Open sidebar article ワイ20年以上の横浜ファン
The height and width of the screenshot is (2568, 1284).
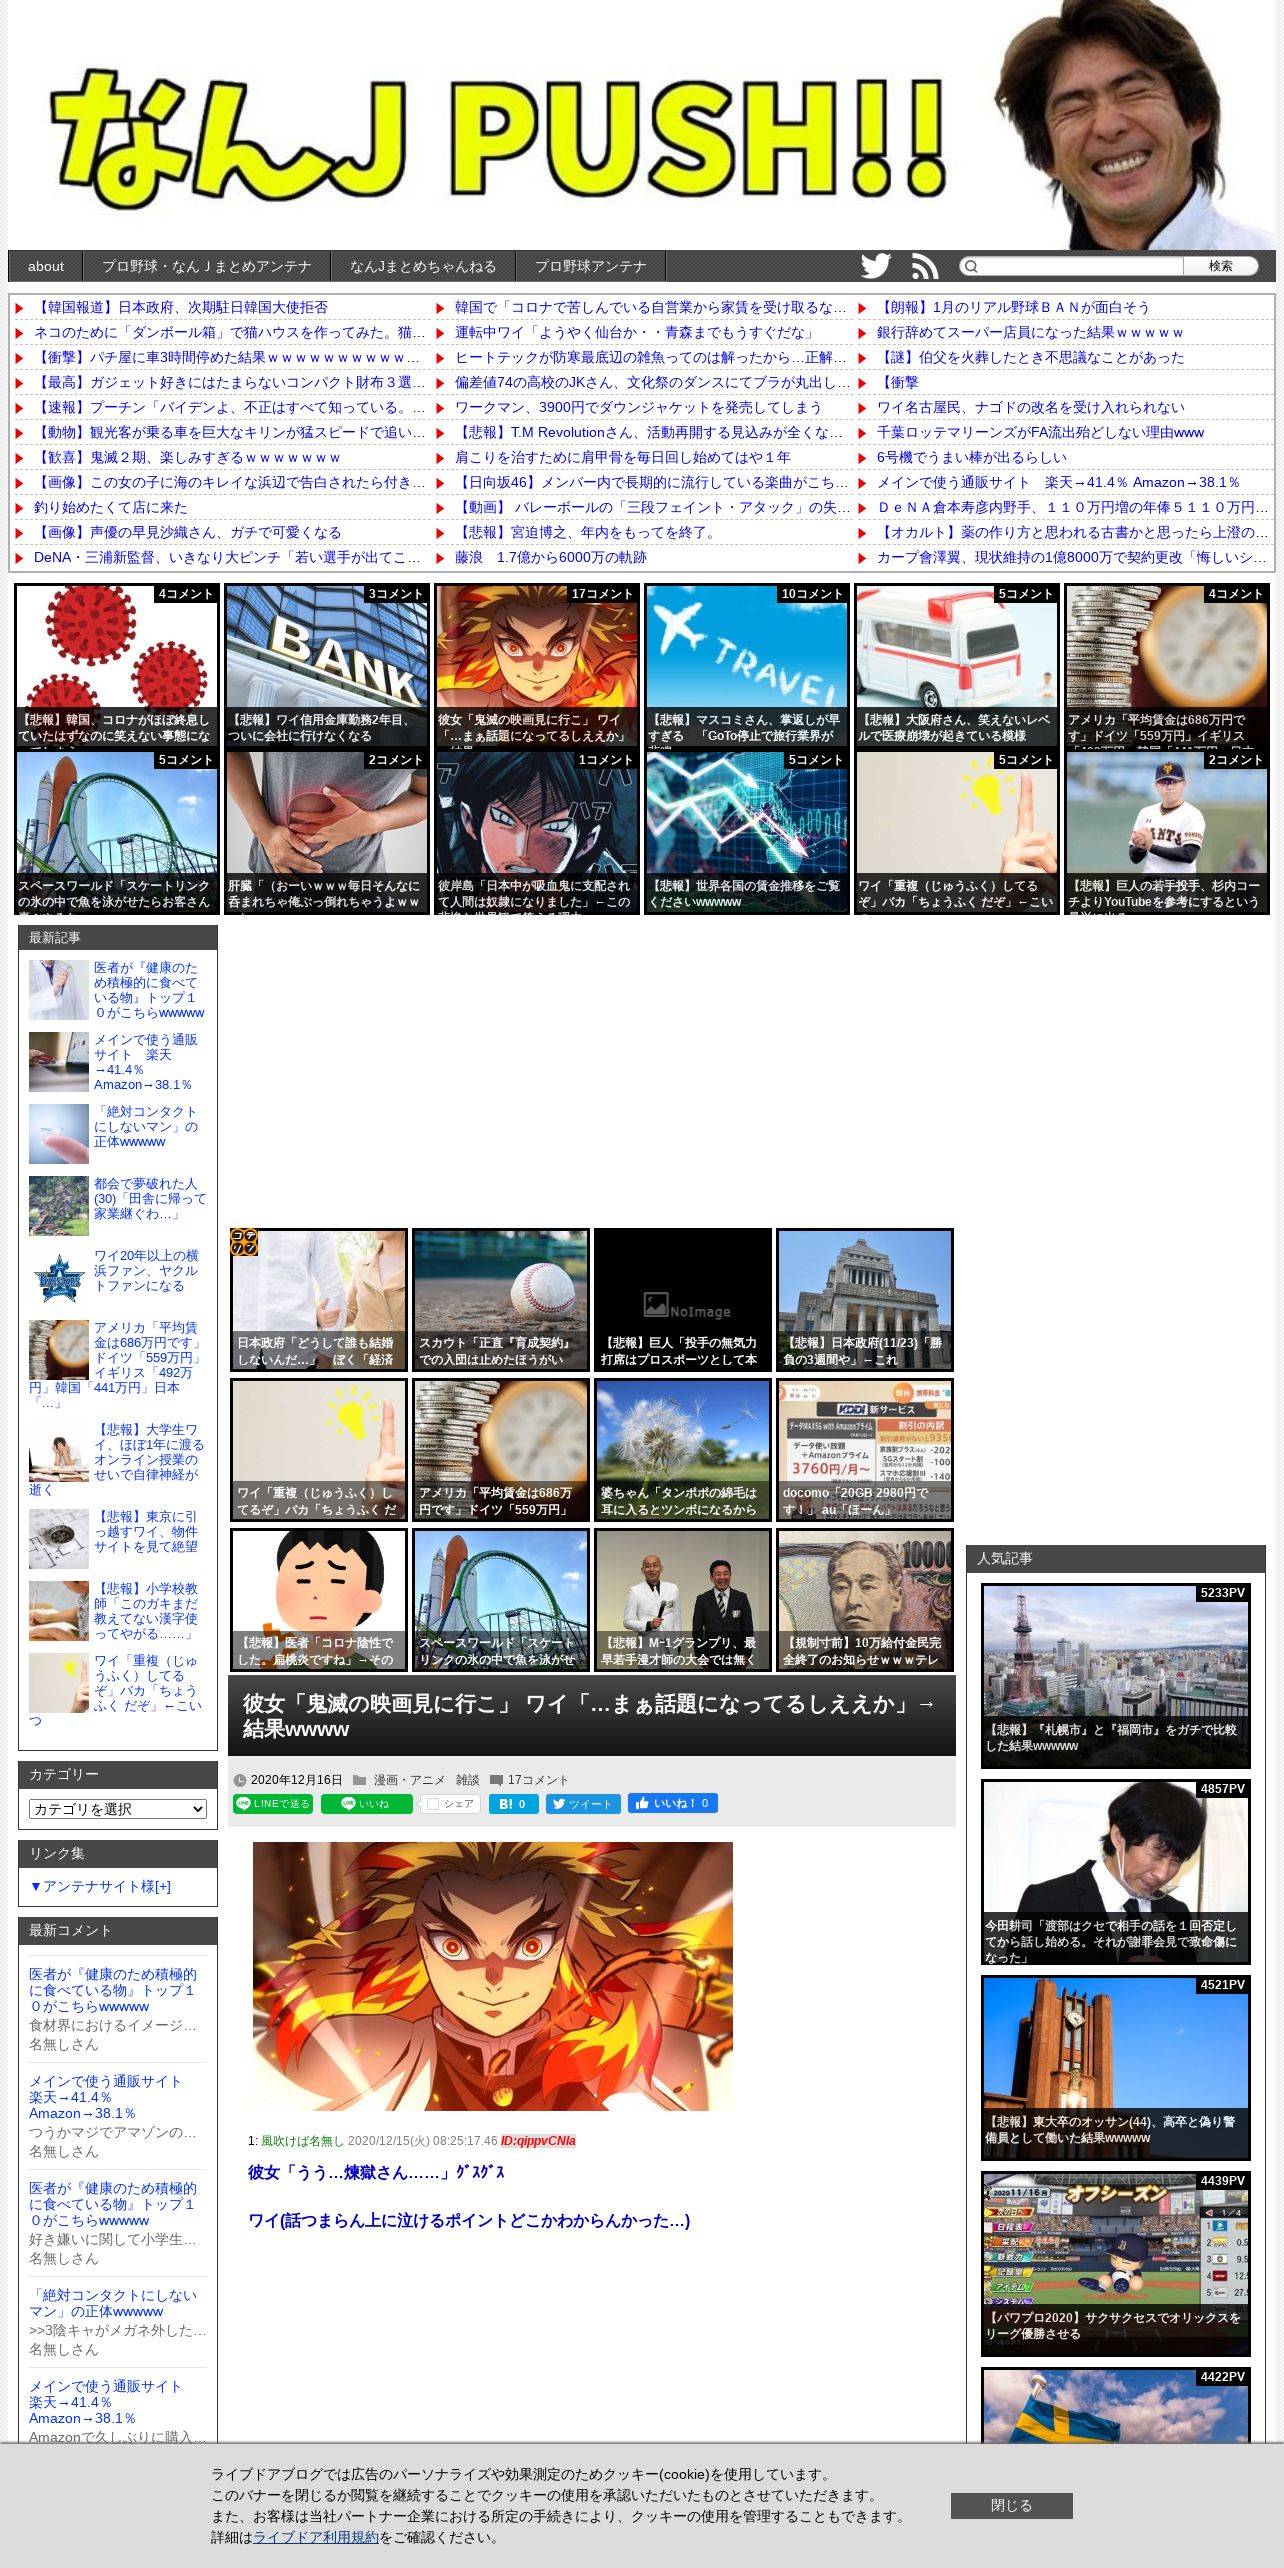(146, 1270)
